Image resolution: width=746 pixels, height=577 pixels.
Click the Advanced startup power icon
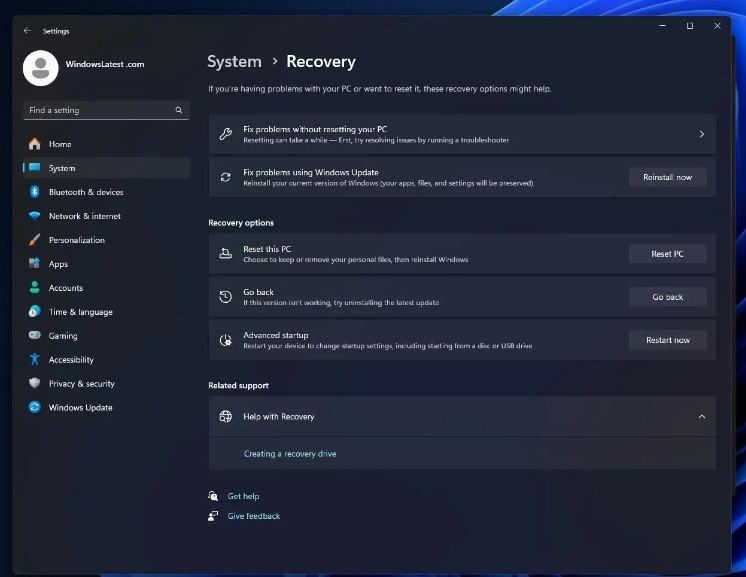click(x=226, y=340)
